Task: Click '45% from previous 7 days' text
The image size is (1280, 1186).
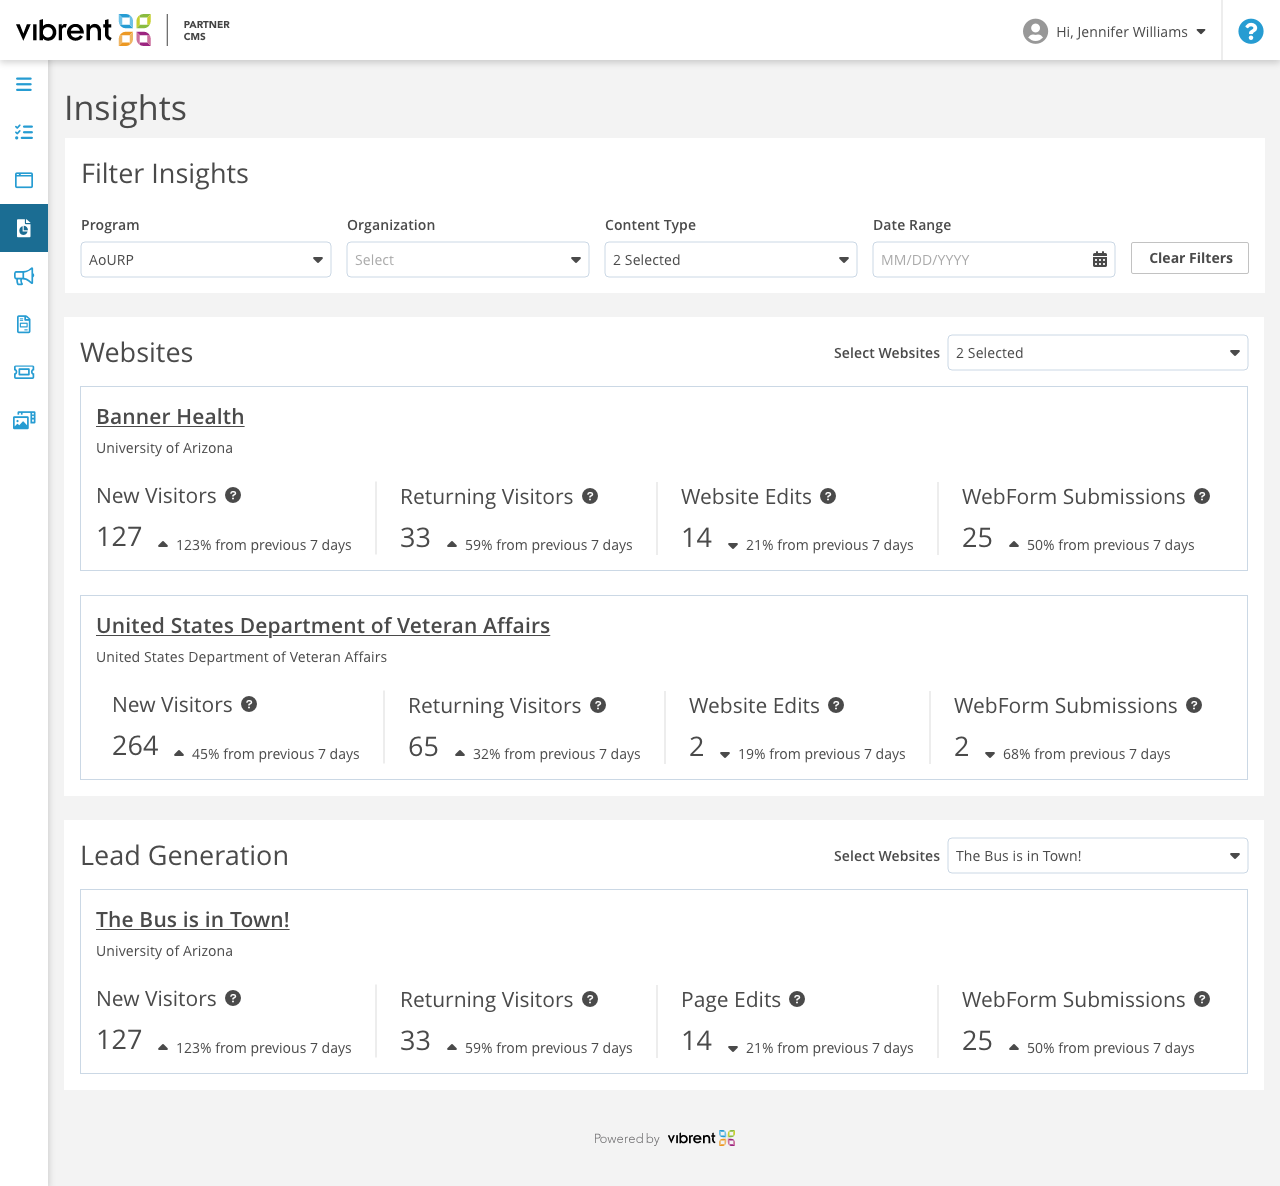Action: pos(275,754)
